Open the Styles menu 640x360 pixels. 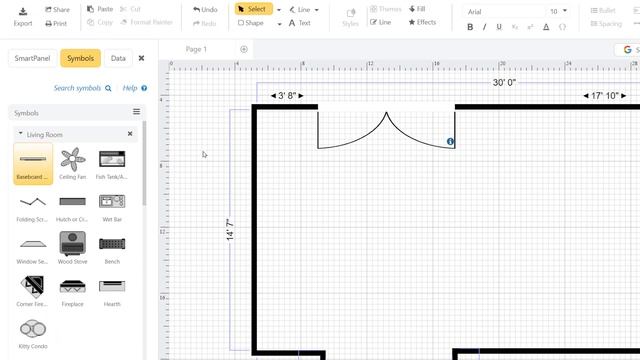pyautogui.click(x=350, y=18)
